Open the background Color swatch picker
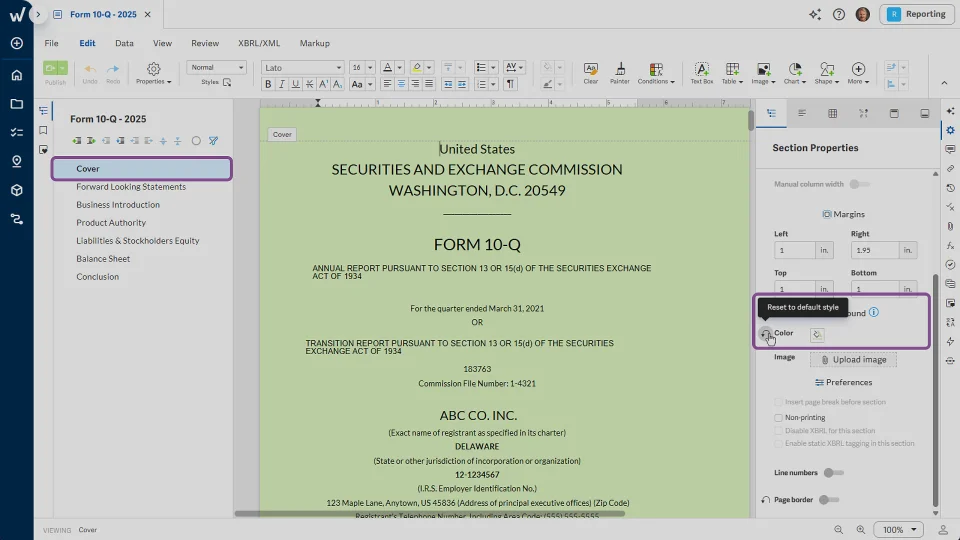This screenshot has height=540, width=960. pyautogui.click(x=817, y=334)
